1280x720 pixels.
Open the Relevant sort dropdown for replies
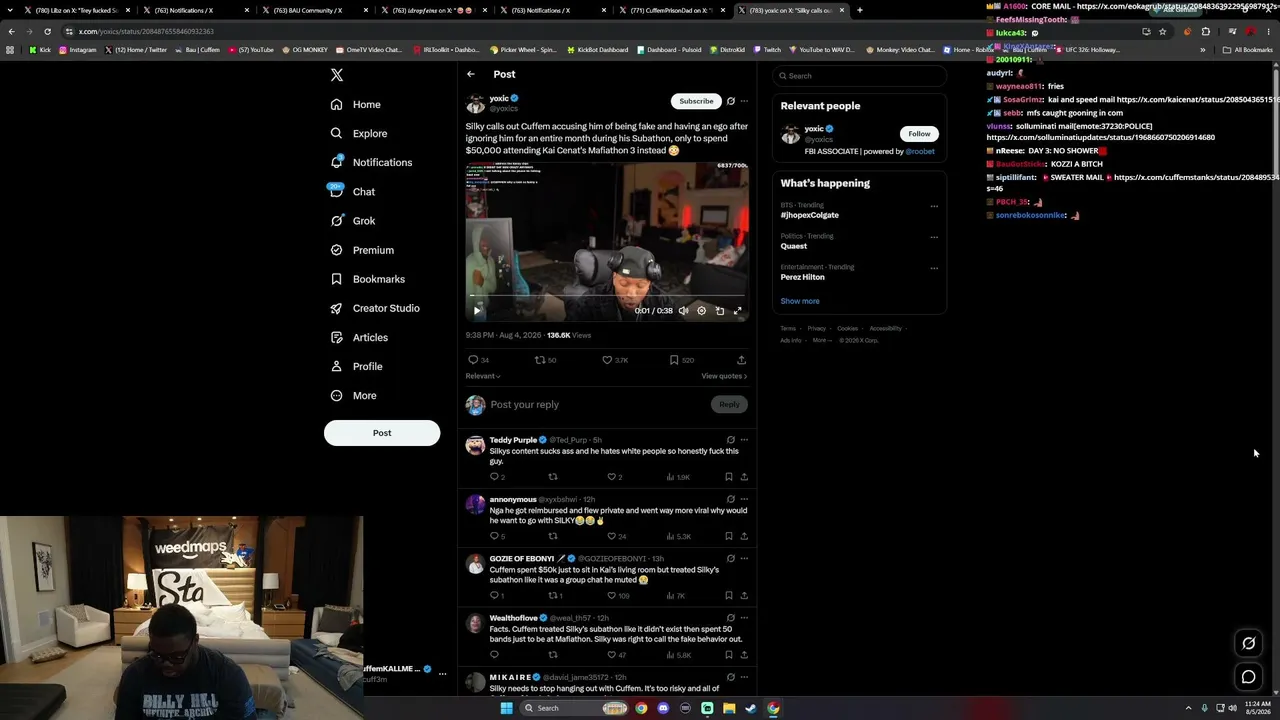pyautogui.click(x=483, y=376)
